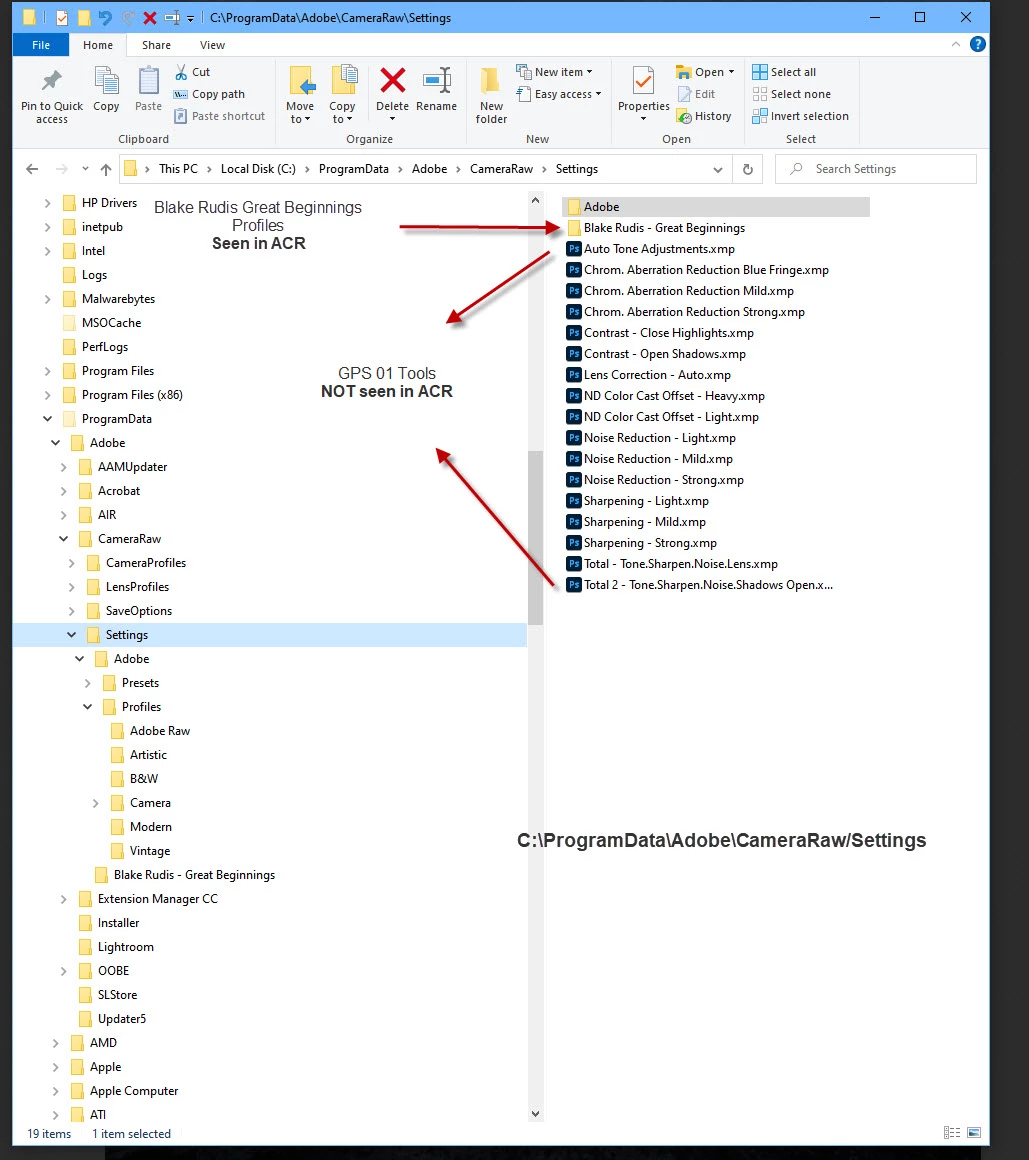The image size is (1029, 1160).
Task: Switch to the Share ribbon tab
Action: coord(156,45)
